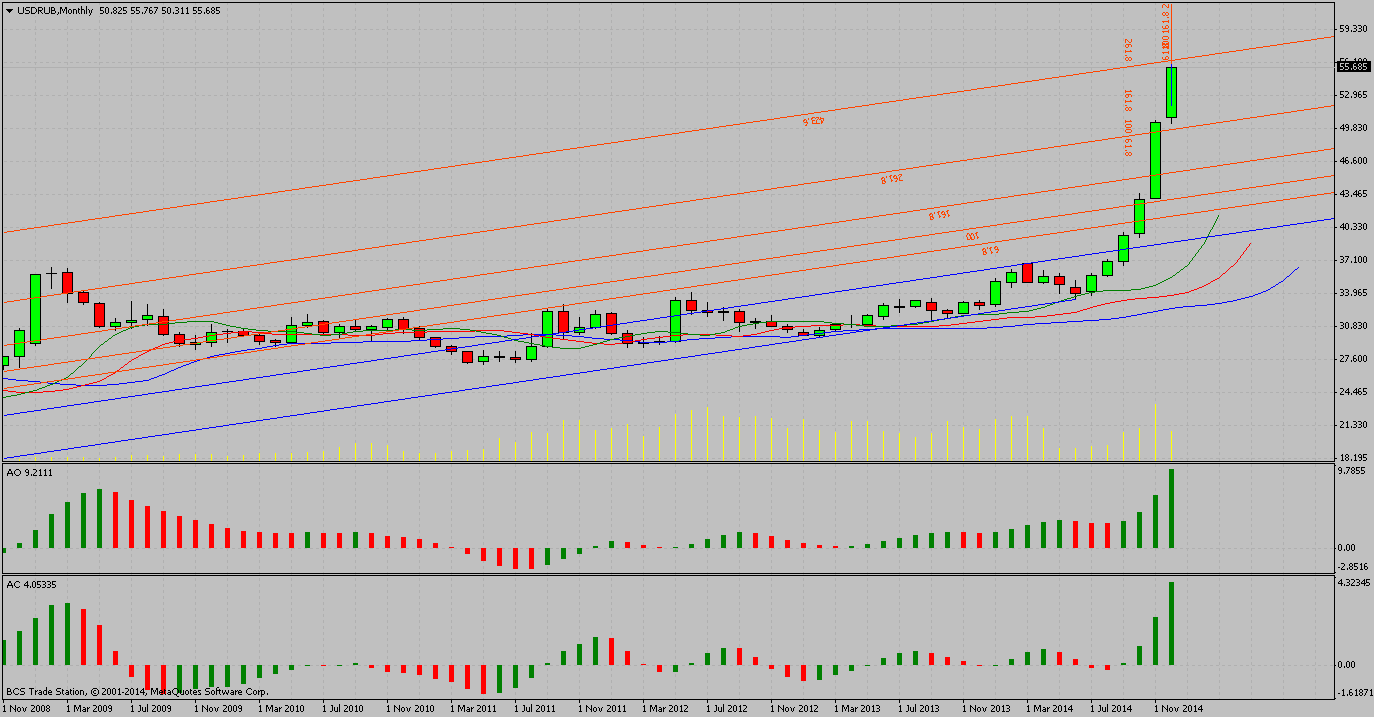This screenshot has width=1374, height=717.
Task: Select the 423.6 Fibonacci channel label
Action: tap(813, 121)
